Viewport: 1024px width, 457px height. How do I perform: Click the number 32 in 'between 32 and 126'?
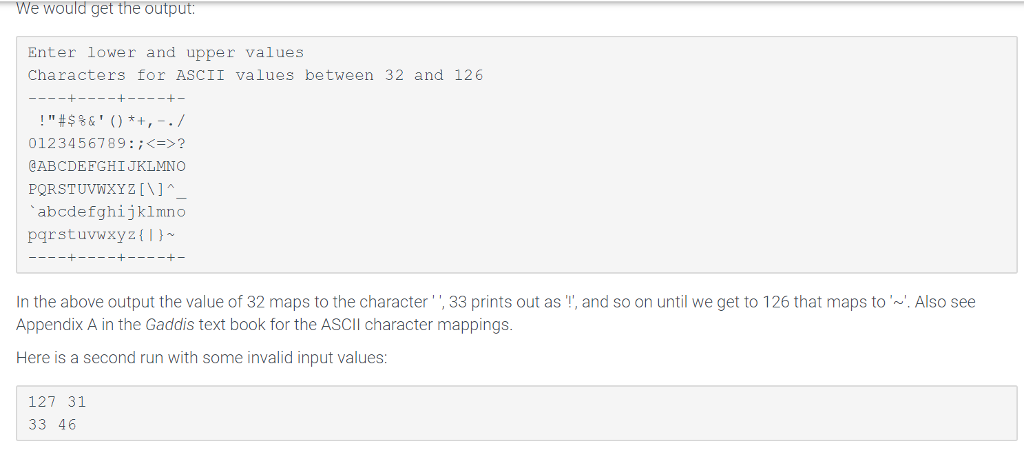pyautogui.click(x=394, y=75)
